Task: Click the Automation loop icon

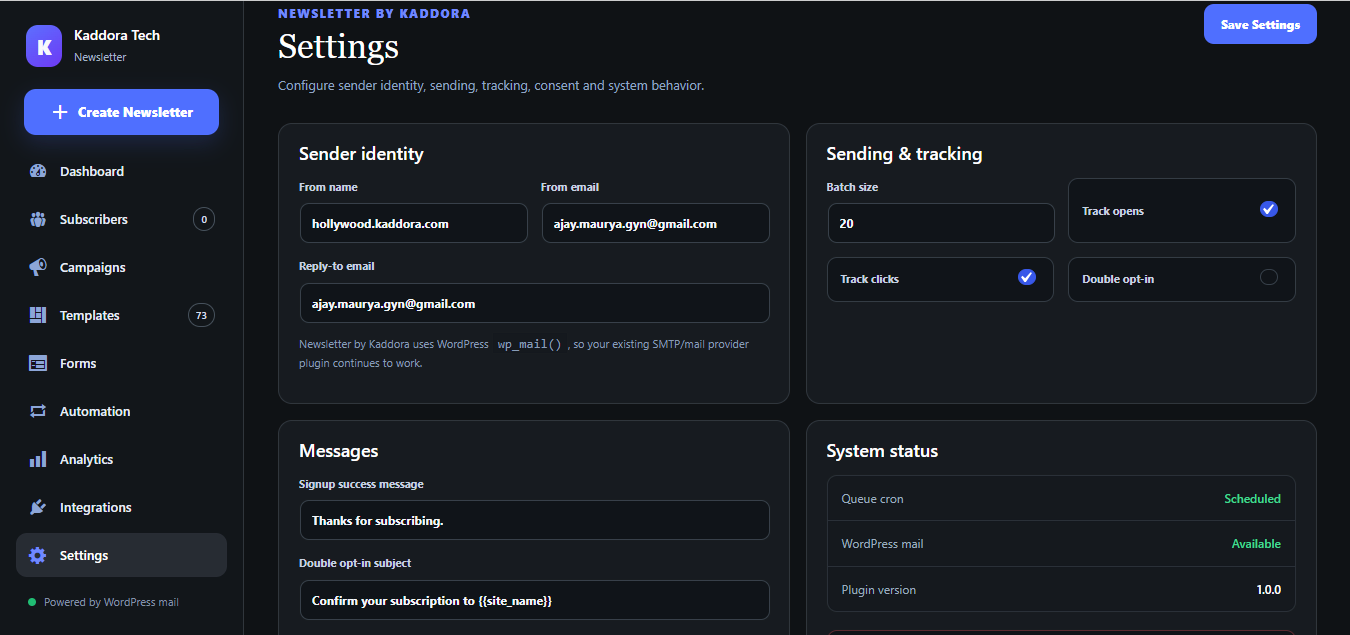Action: [x=38, y=411]
